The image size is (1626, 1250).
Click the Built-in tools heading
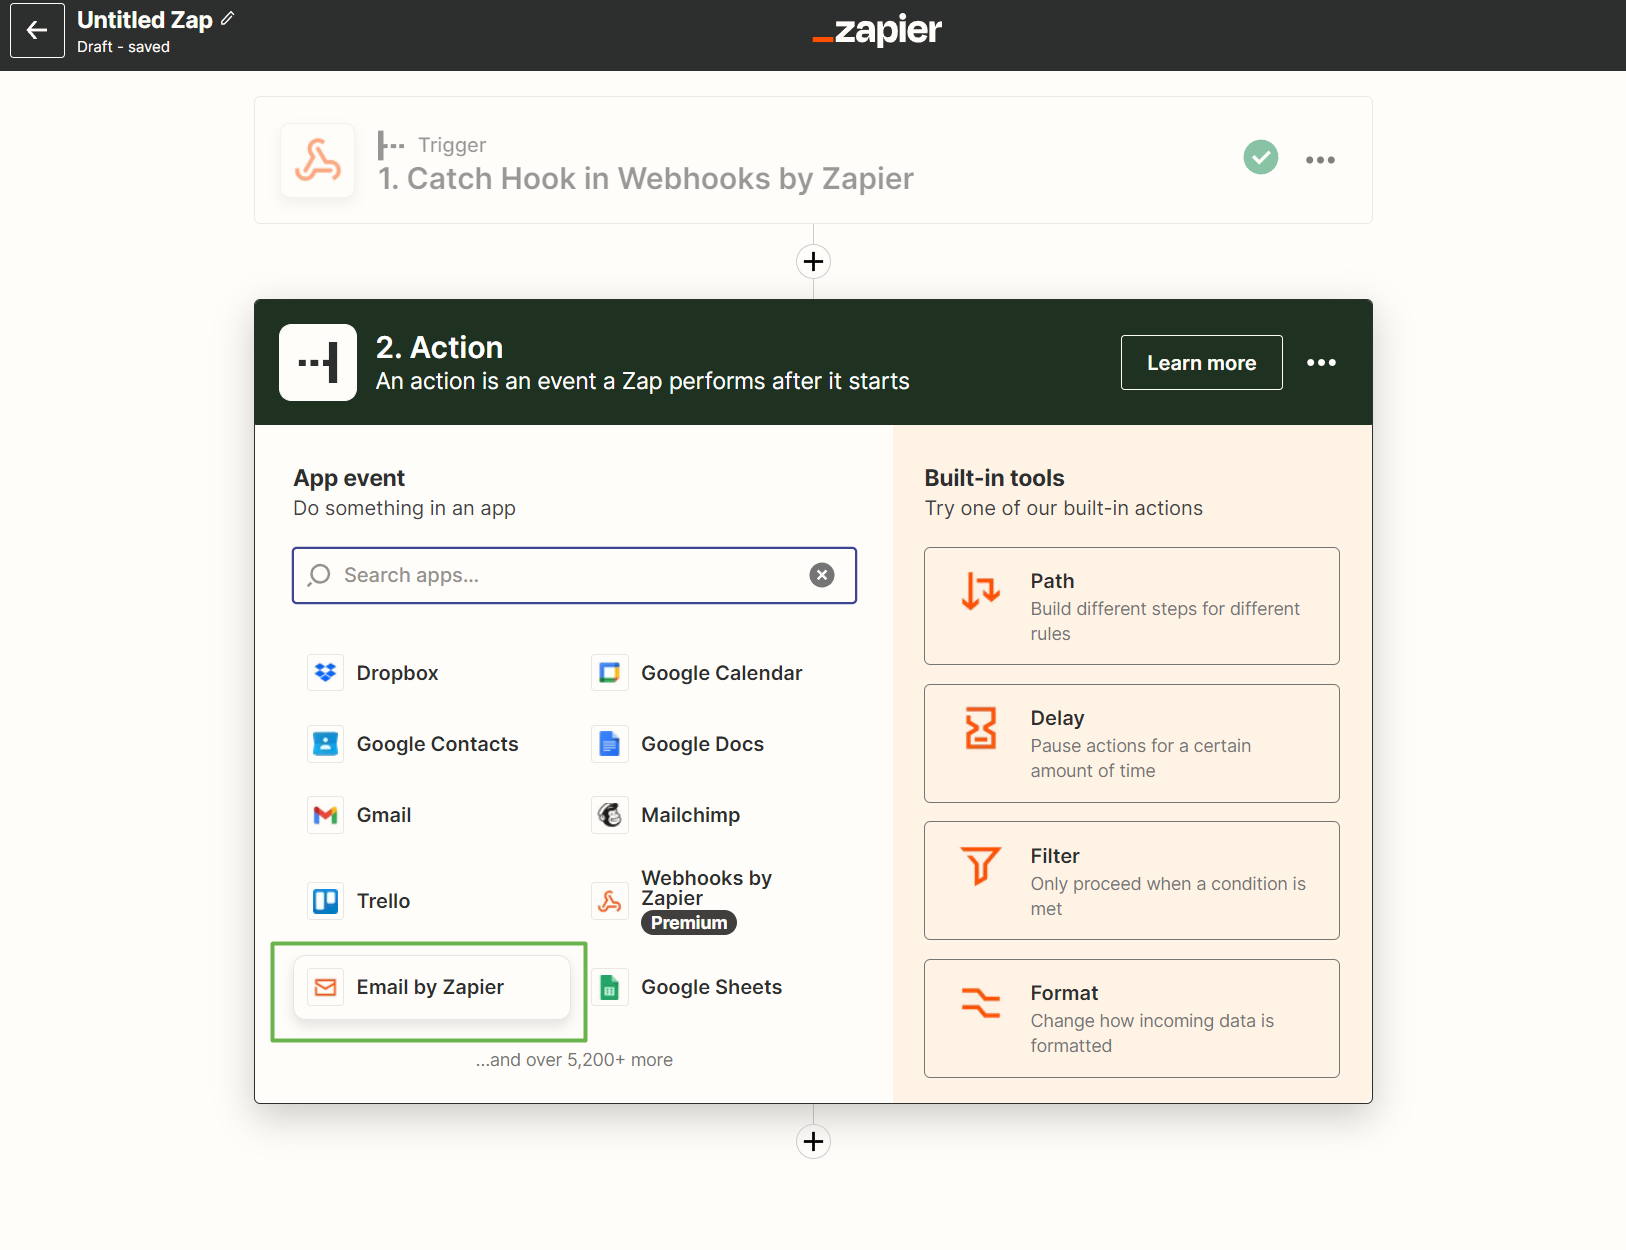click(994, 478)
